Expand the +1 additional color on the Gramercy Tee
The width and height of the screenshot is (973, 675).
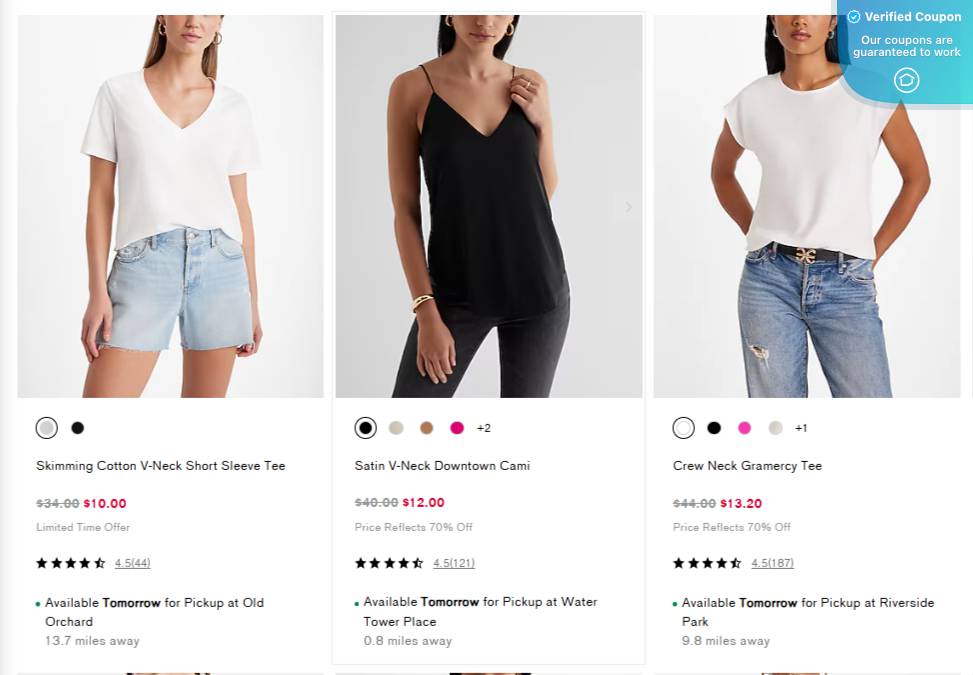[801, 428]
